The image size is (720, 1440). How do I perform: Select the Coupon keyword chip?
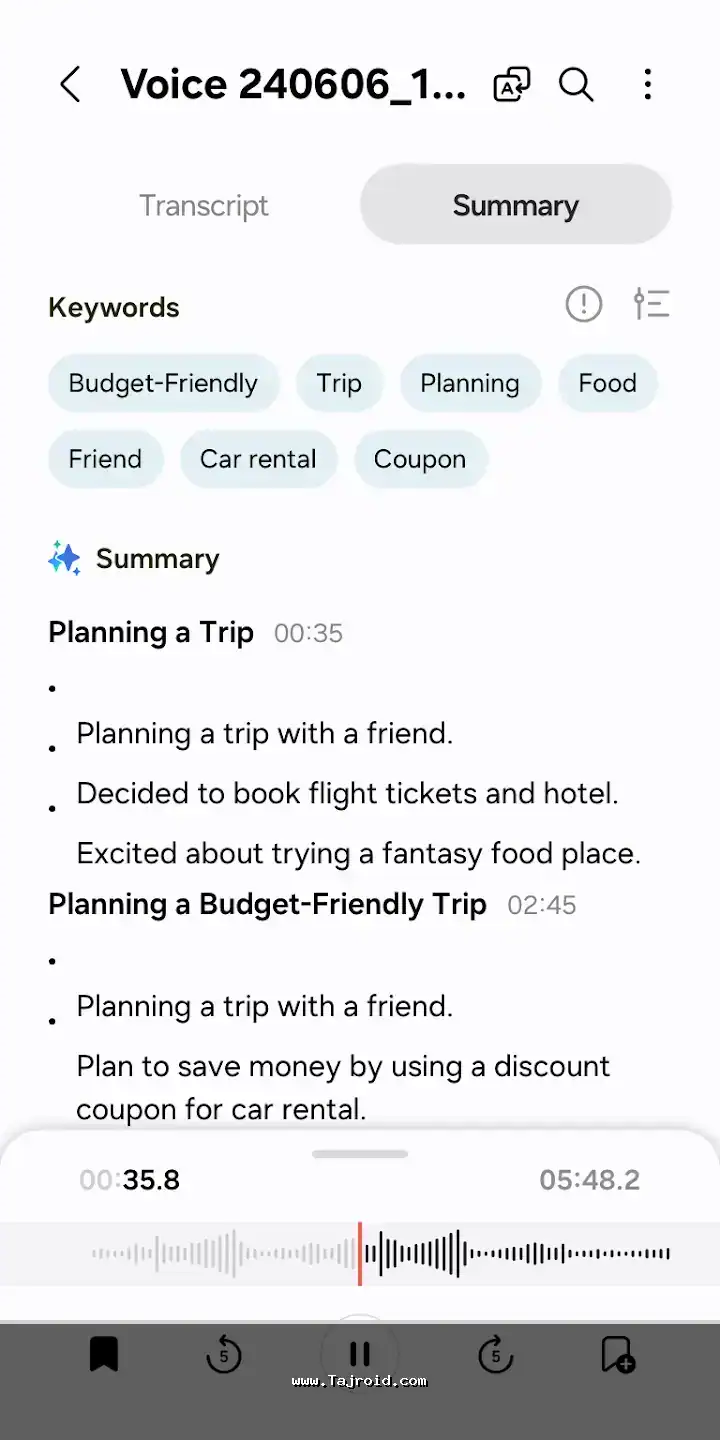click(420, 459)
